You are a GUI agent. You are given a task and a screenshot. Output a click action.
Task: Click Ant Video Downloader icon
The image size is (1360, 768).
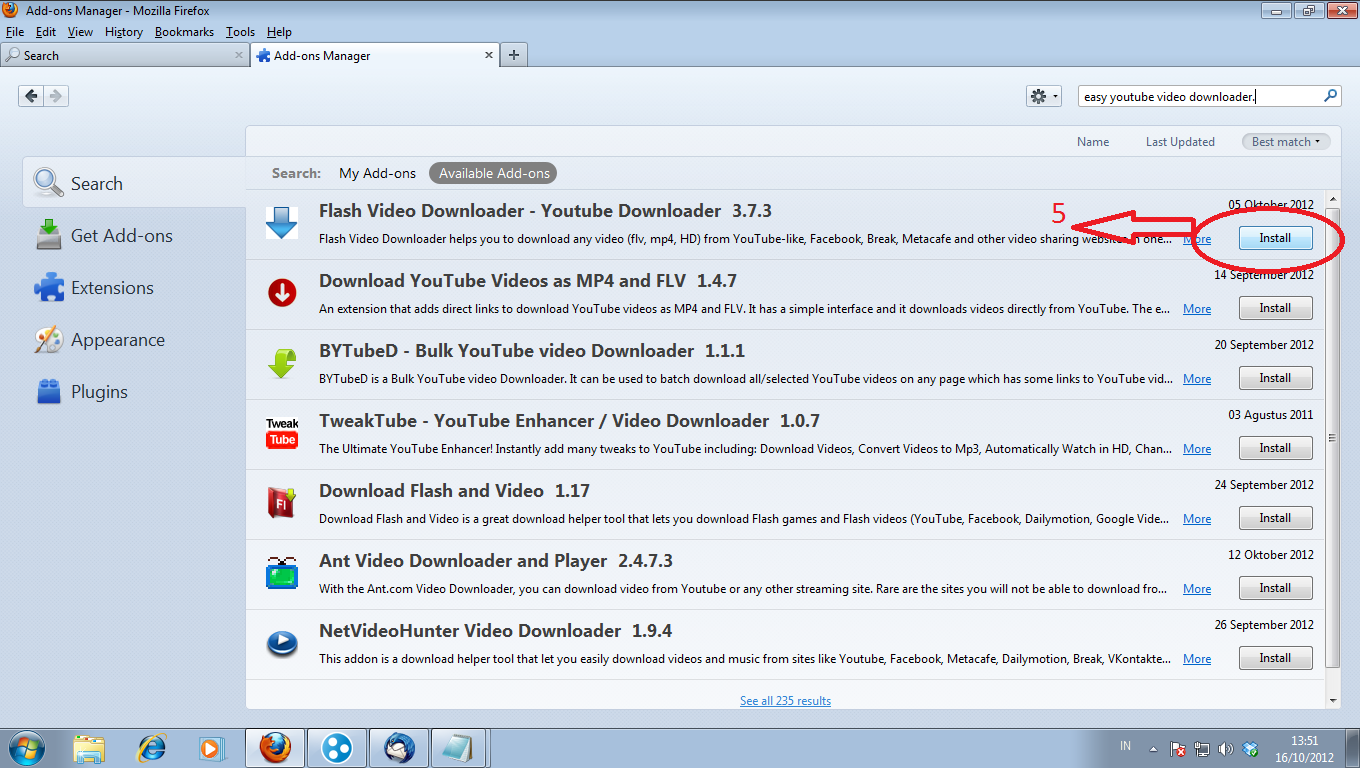coord(282,573)
